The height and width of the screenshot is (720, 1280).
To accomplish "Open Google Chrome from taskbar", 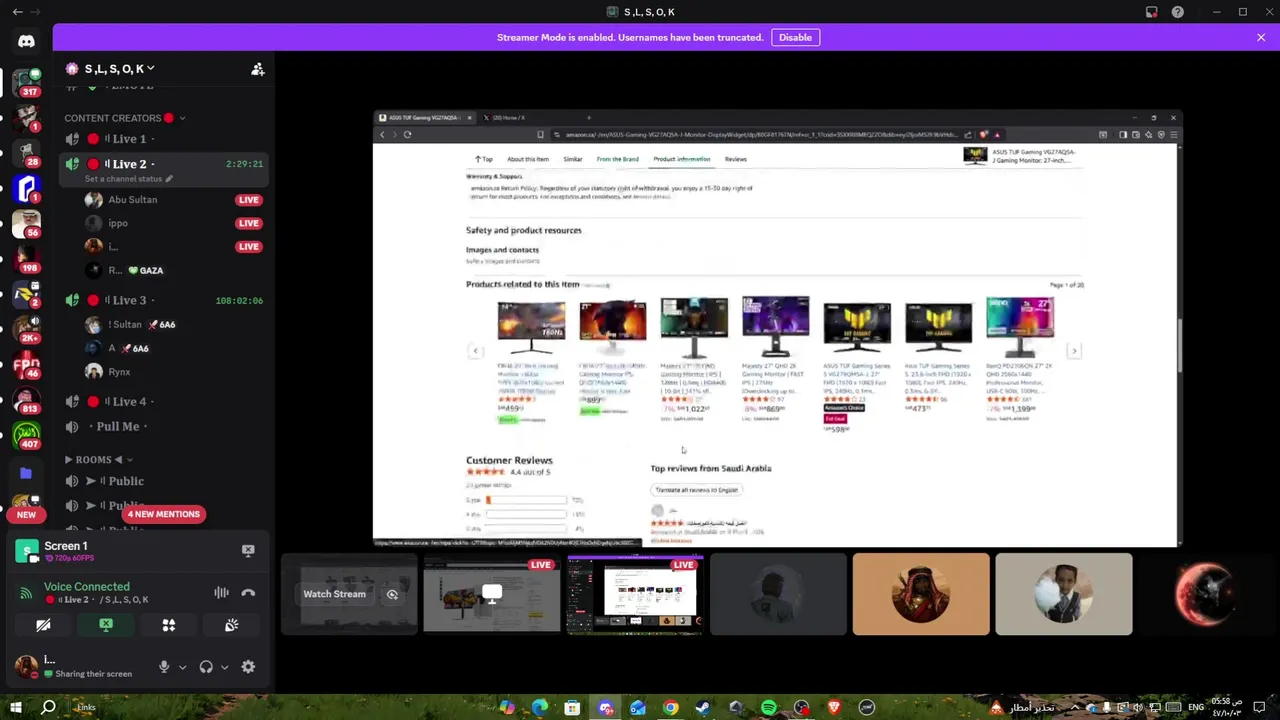I will [670, 708].
